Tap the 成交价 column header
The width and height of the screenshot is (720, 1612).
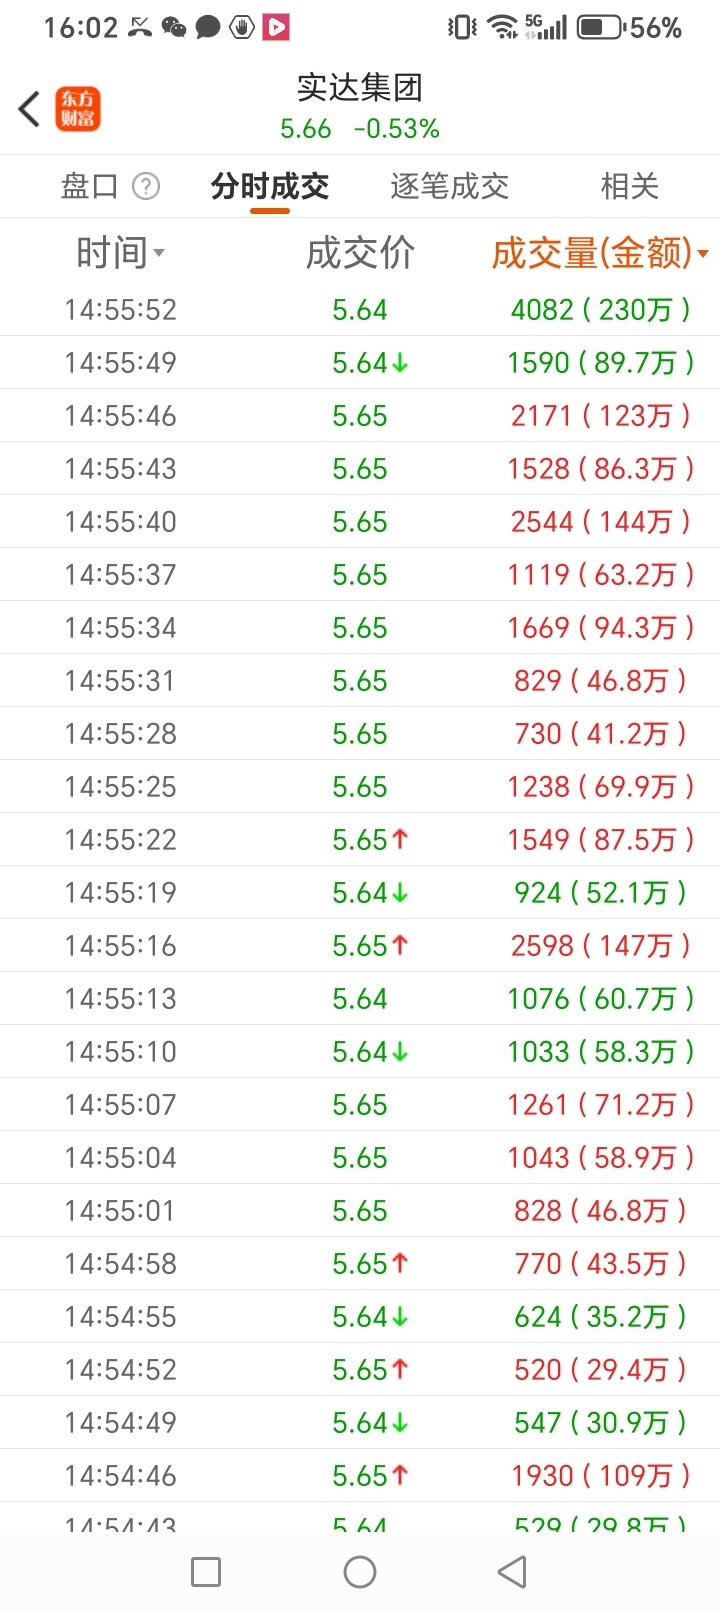(360, 253)
